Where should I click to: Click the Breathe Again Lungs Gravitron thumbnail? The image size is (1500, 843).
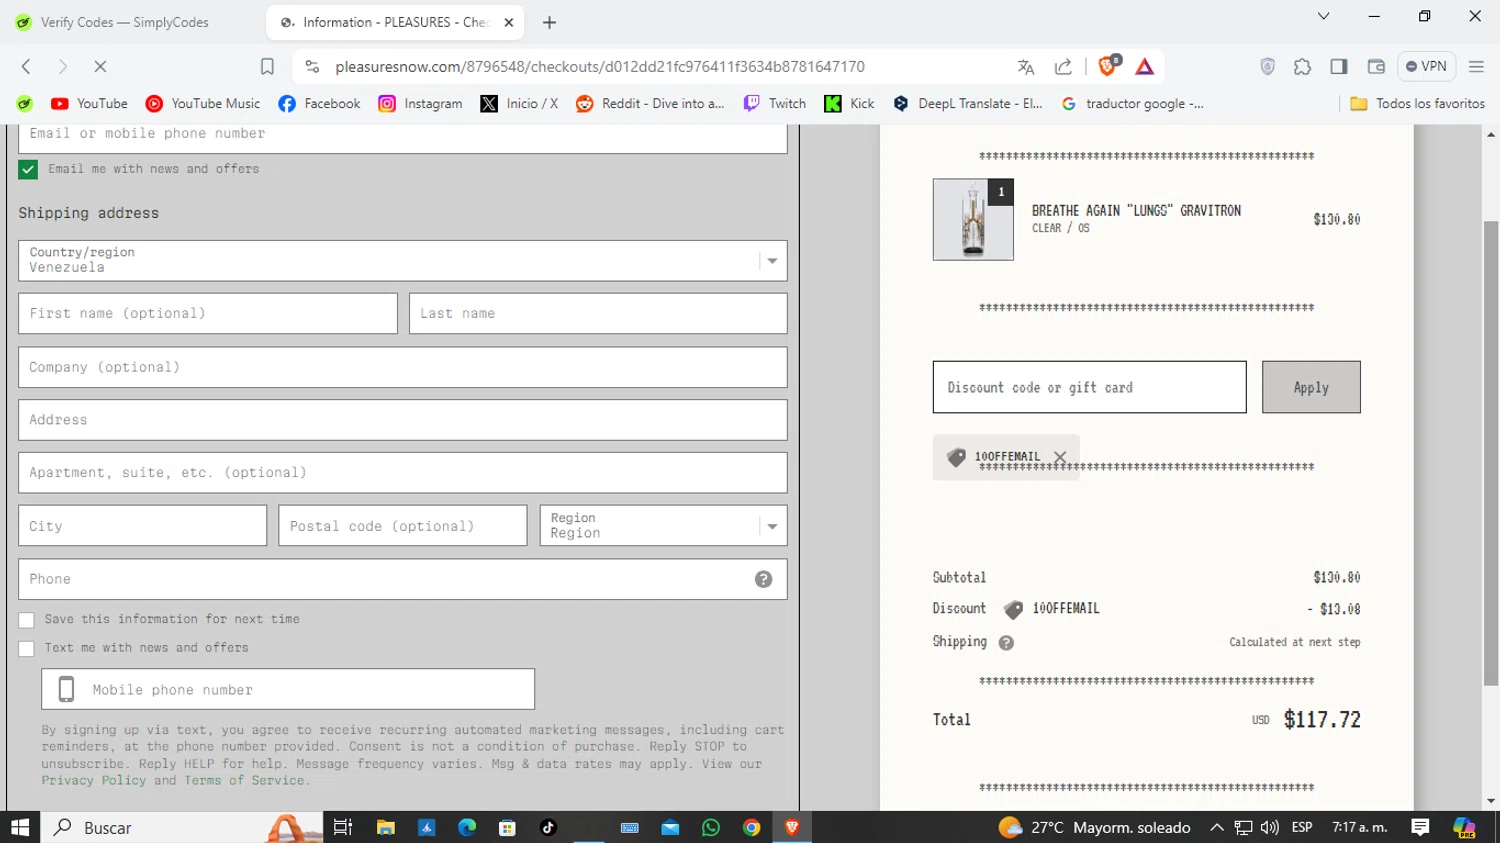[973, 220]
